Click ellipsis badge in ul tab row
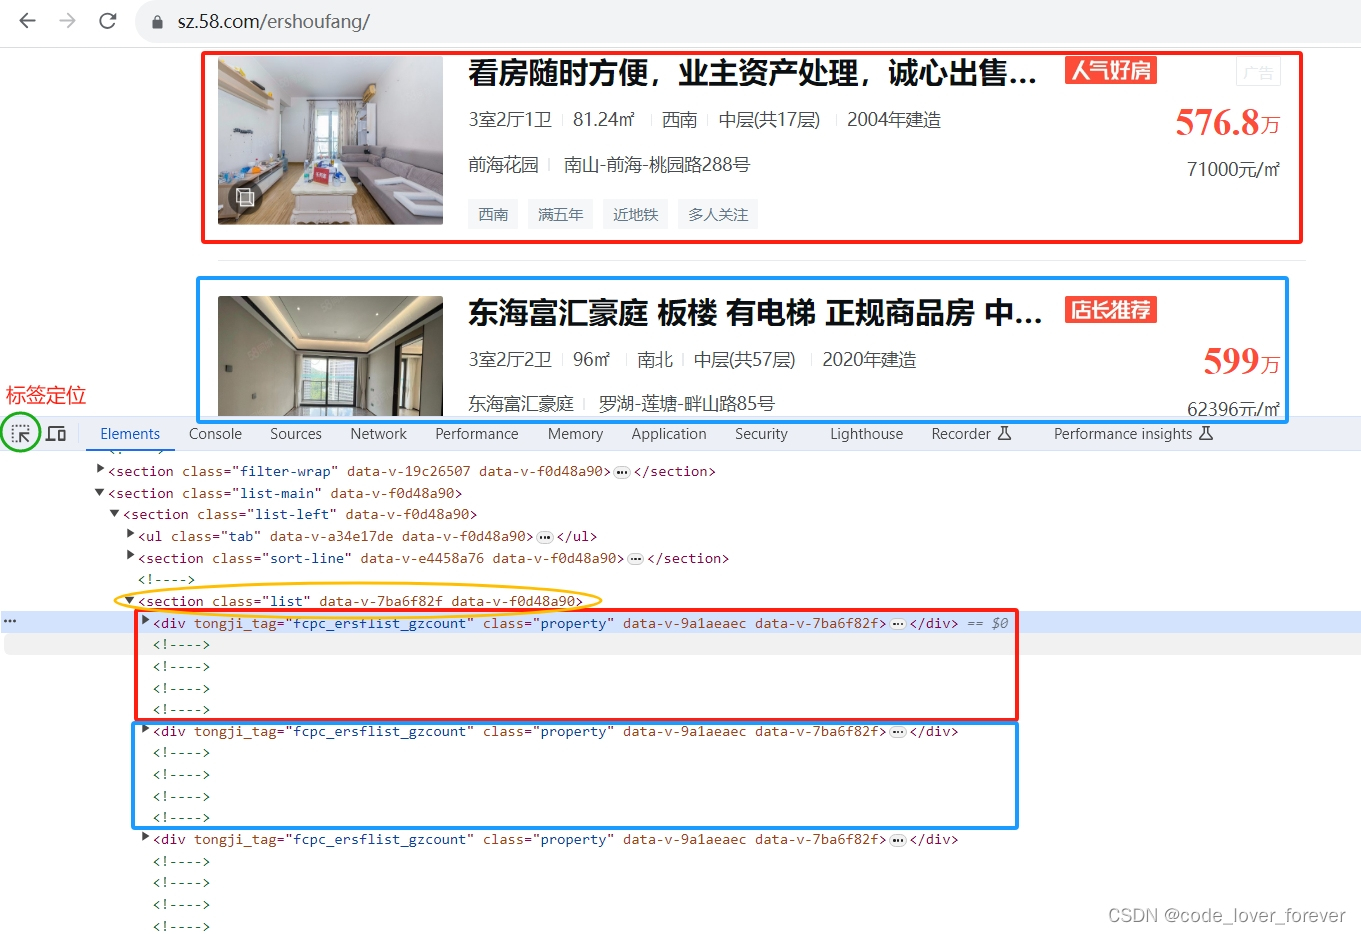Viewport: 1361px width, 934px height. point(545,537)
